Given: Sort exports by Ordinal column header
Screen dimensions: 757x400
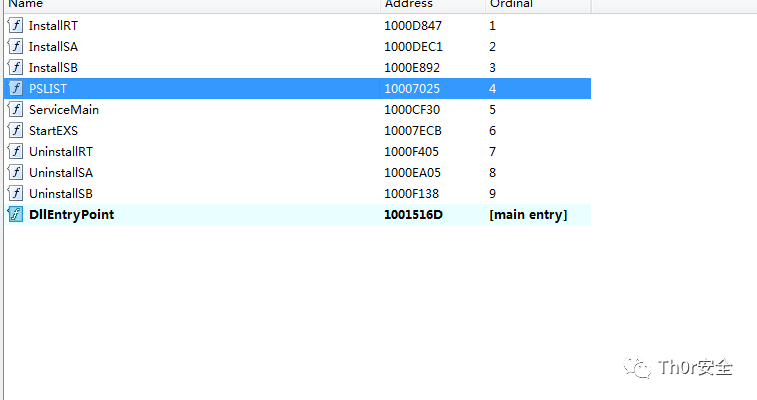Looking at the screenshot, I should (x=538, y=4).
